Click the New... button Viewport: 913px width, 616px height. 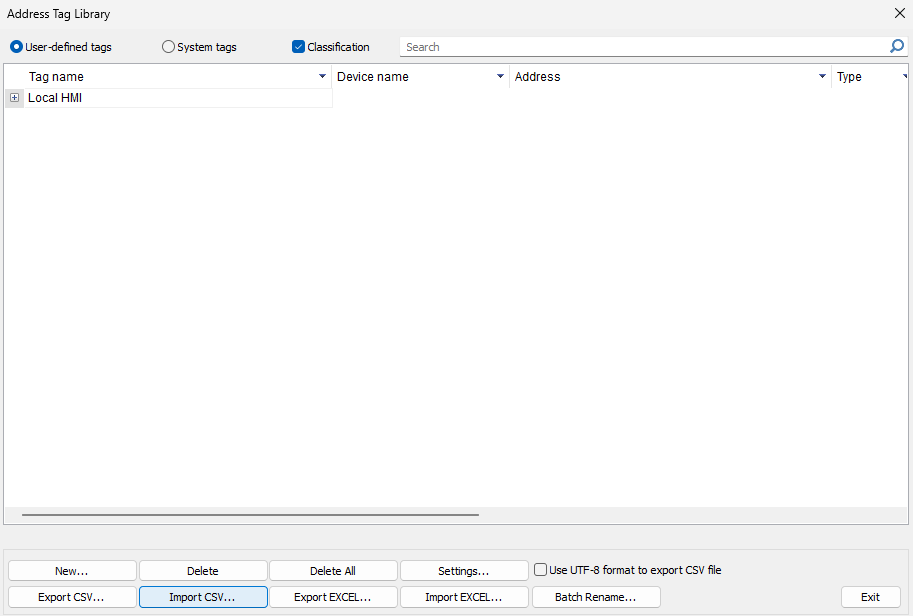coord(72,571)
